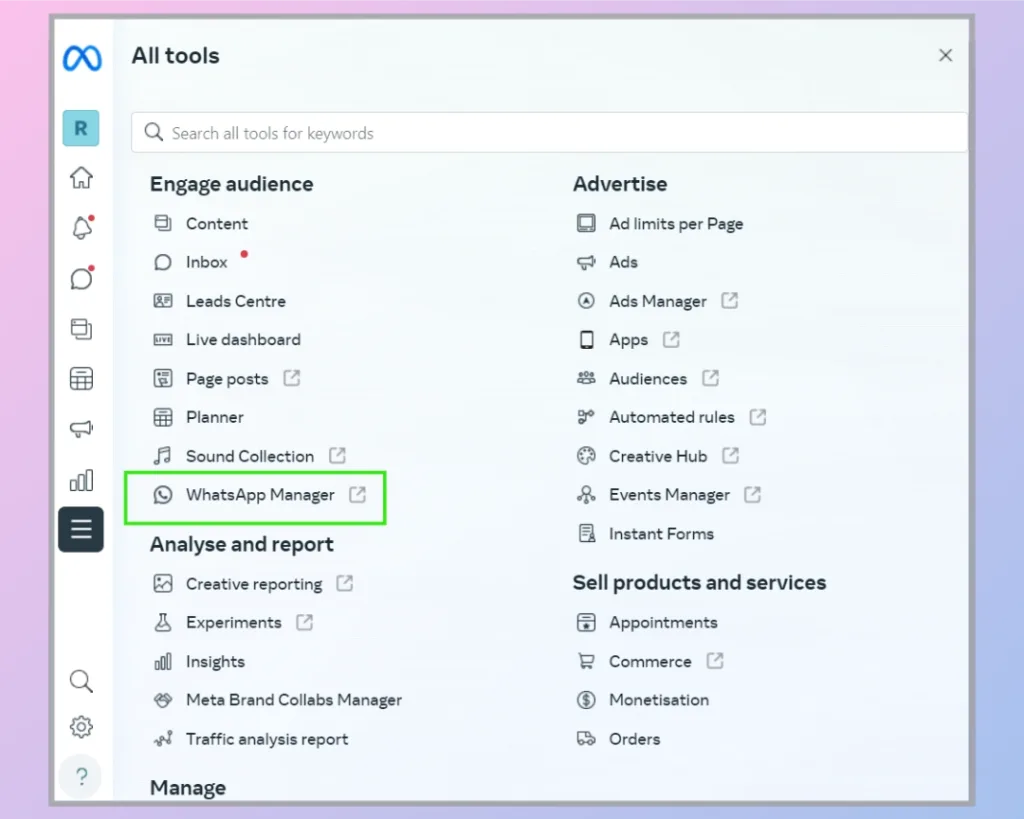Click the Events Manager icon
The image size is (1024, 819).
[x=586, y=495]
